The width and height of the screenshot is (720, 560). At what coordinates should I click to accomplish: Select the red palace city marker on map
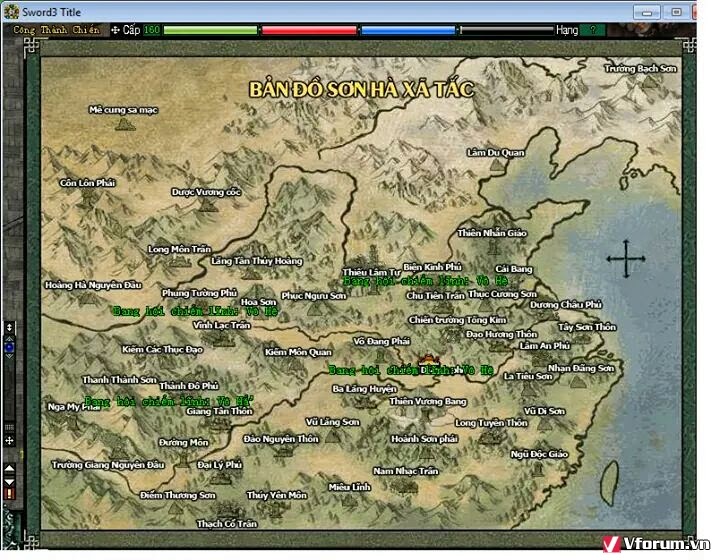[428, 360]
